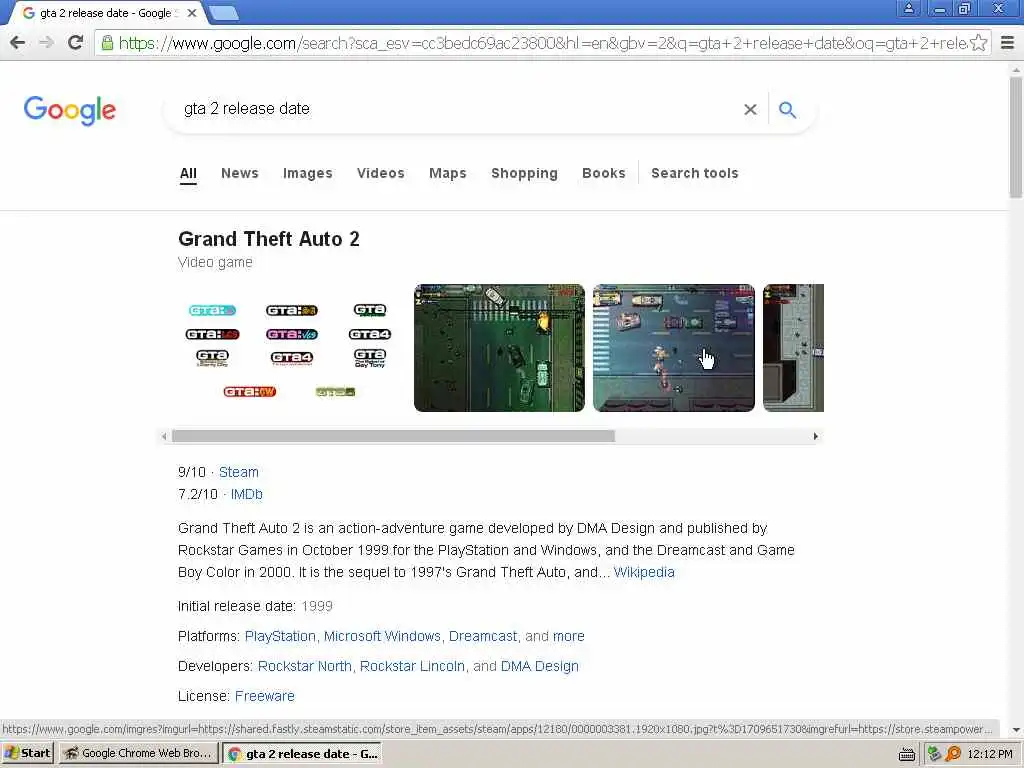Open the DMA Design developer link
The width and height of the screenshot is (1024, 768).
click(x=539, y=666)
